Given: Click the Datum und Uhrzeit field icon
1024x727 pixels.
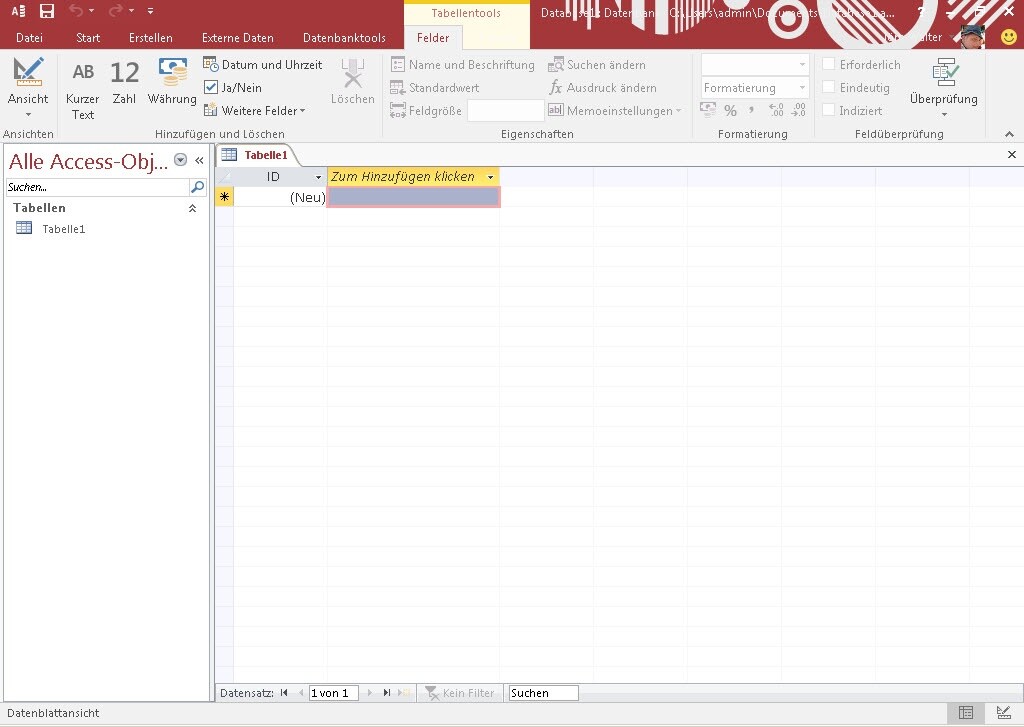Looking at the screenshot, I should 211,64.
